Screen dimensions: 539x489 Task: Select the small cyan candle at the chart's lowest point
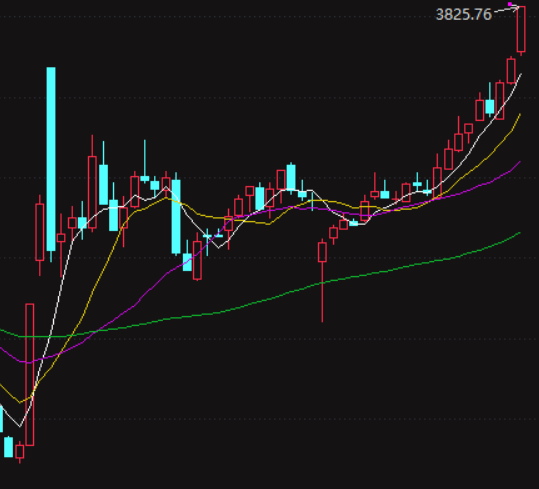coord(9,447)
